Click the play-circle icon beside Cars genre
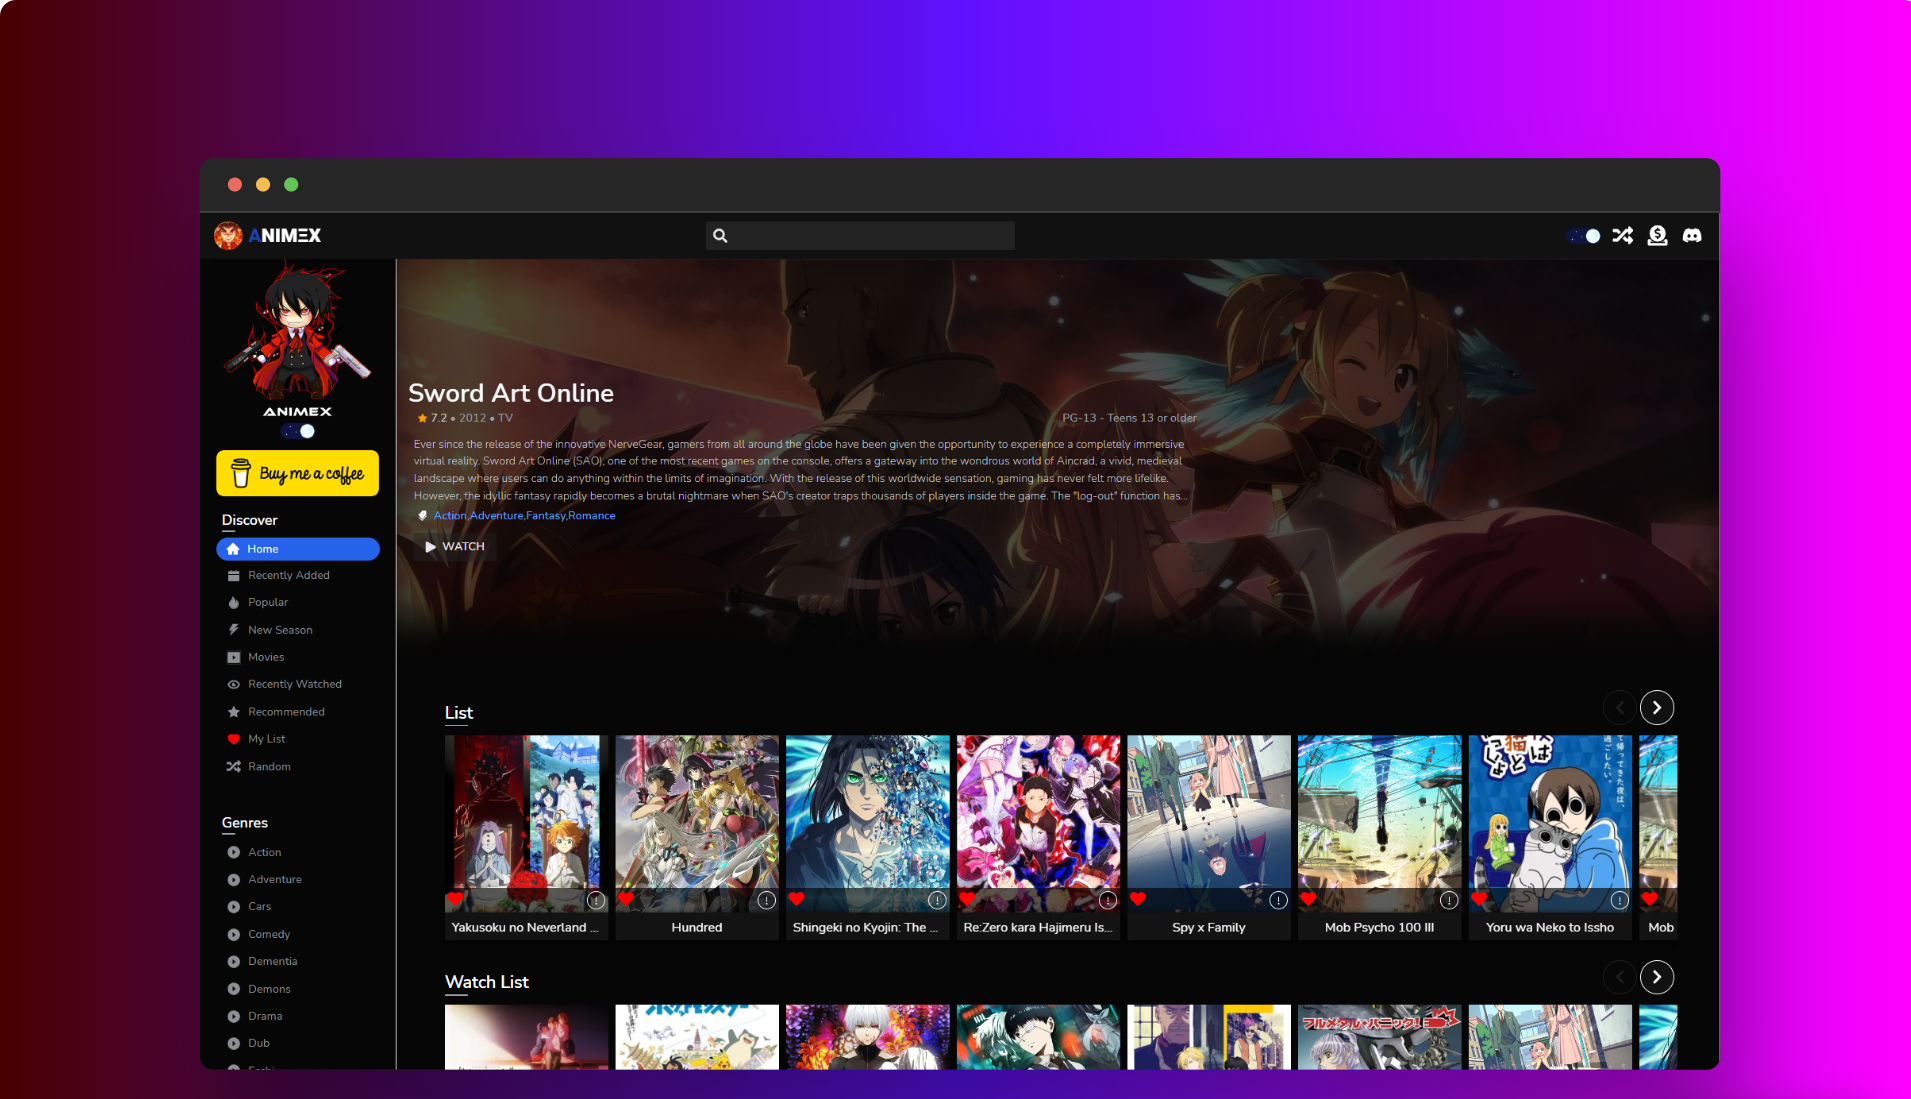The height and width of the screenshot is (1099, 1911). [x=234, y=907]
